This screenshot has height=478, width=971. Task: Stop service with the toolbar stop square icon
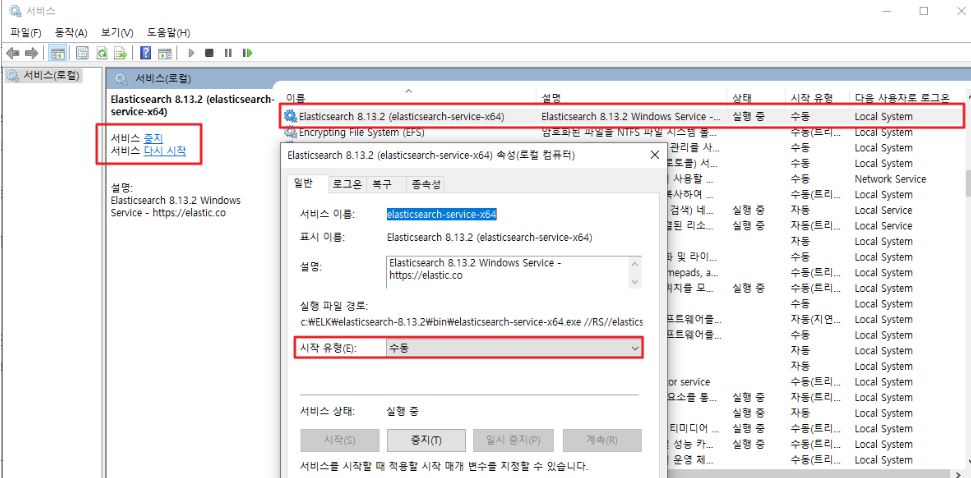pyautogui.click(x=209, y=53)
